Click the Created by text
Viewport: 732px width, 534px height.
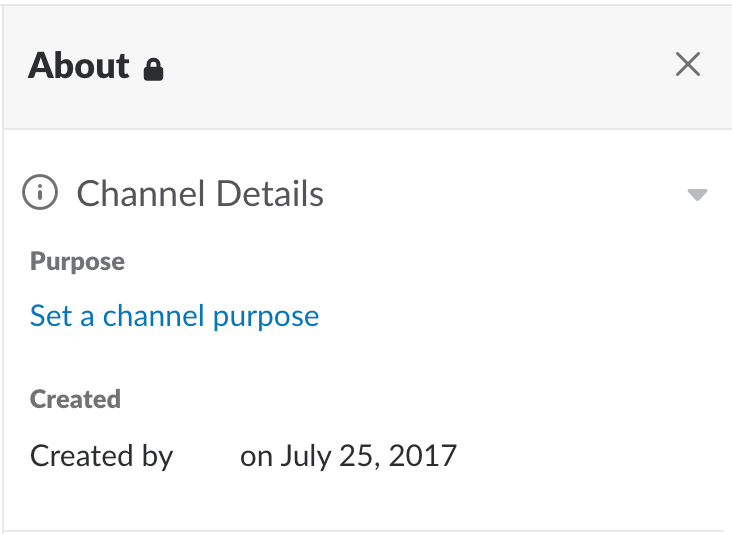point(101,457)
